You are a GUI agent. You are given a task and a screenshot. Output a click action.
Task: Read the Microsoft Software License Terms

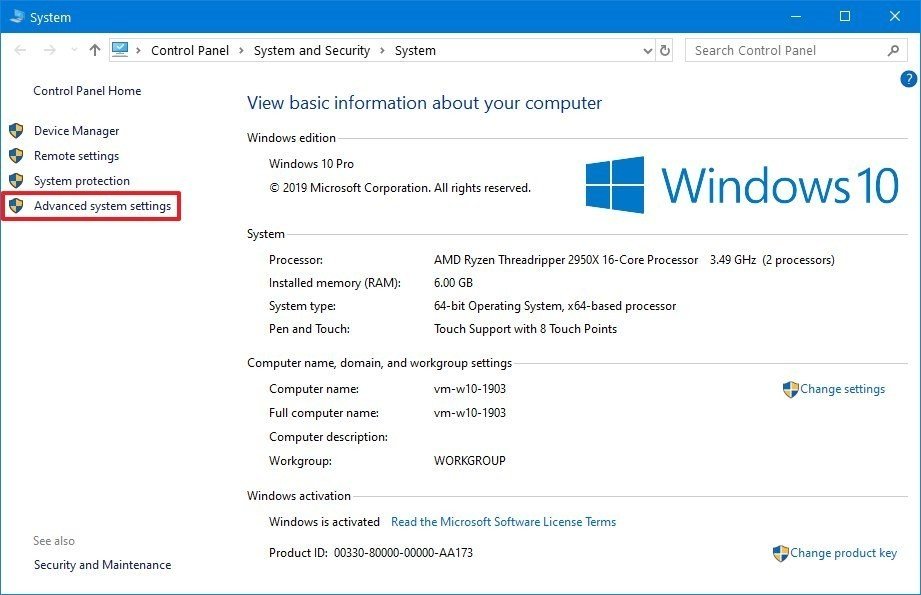(503, 522)
